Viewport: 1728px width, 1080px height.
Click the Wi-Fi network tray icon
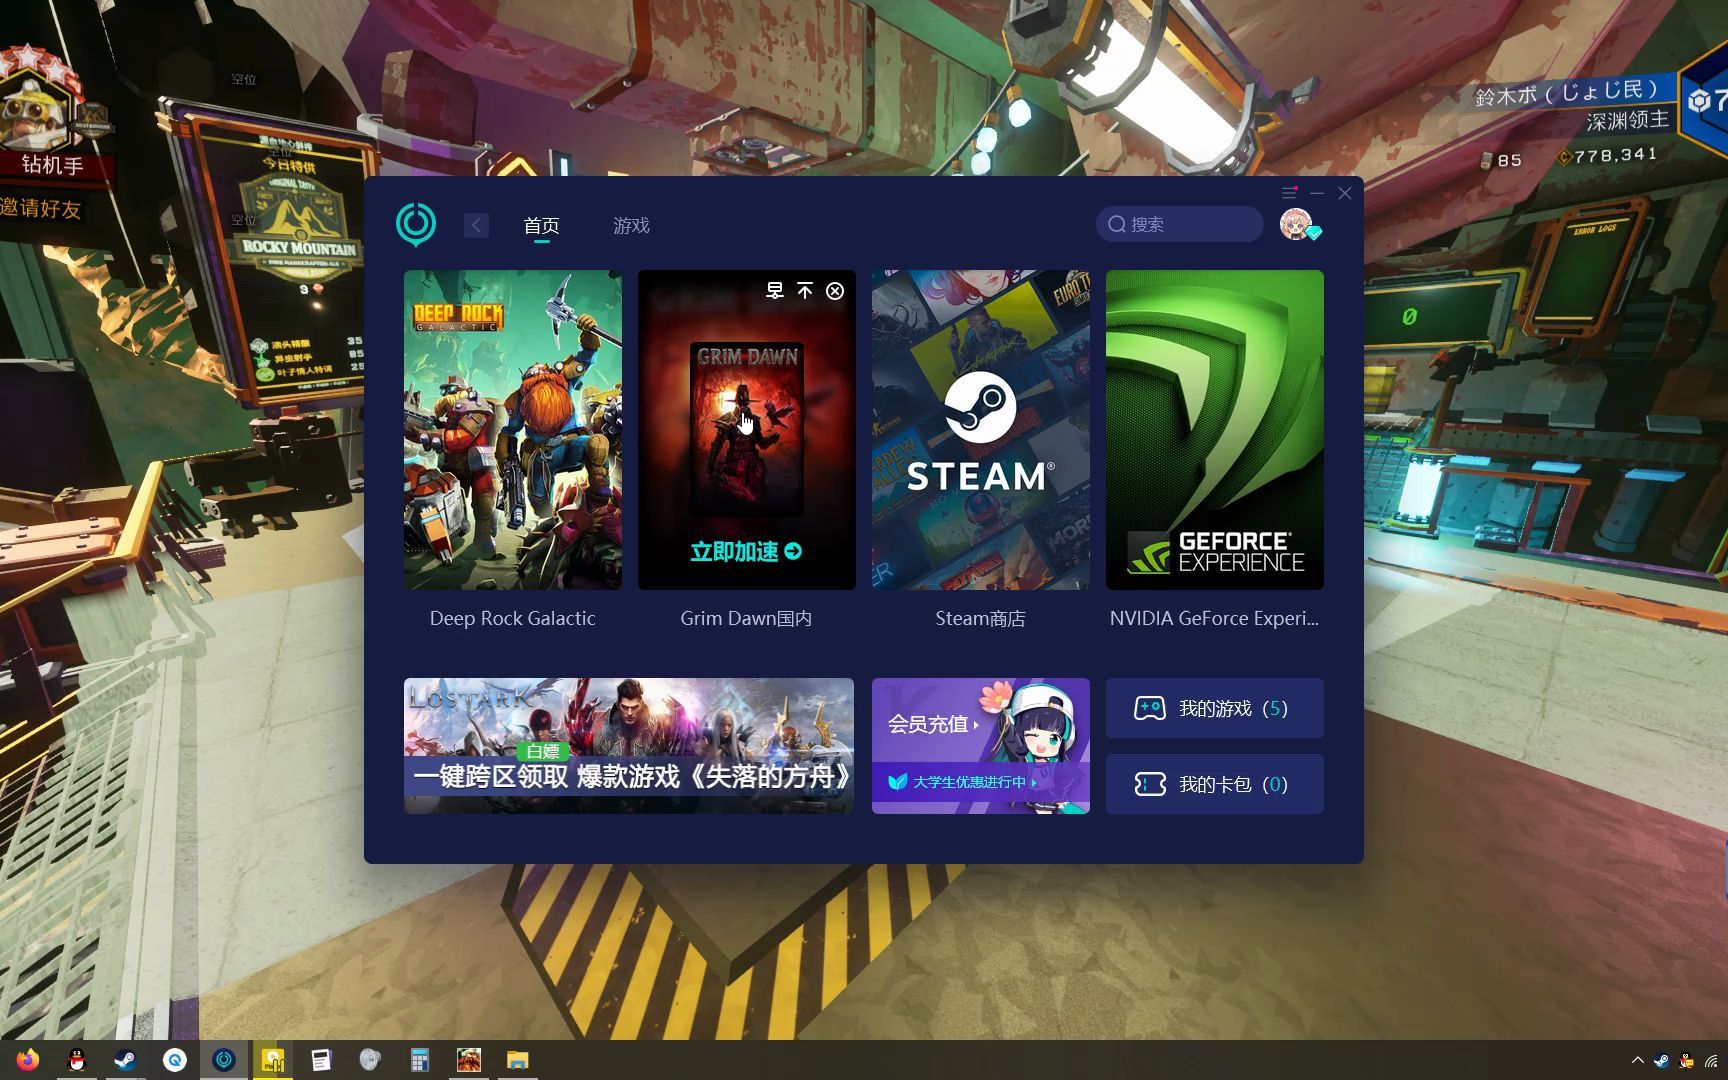click(x=1711, y=1060)
